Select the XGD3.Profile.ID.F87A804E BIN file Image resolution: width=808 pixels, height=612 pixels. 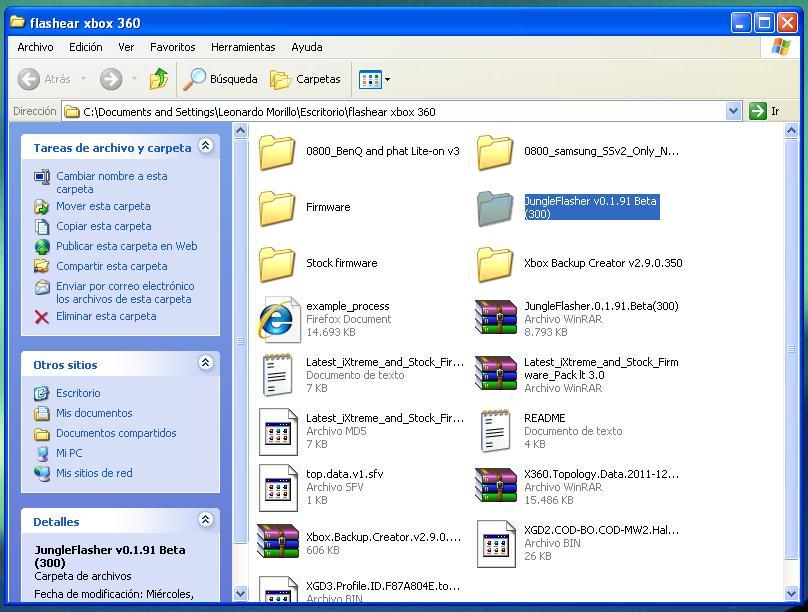click(359, 590)
